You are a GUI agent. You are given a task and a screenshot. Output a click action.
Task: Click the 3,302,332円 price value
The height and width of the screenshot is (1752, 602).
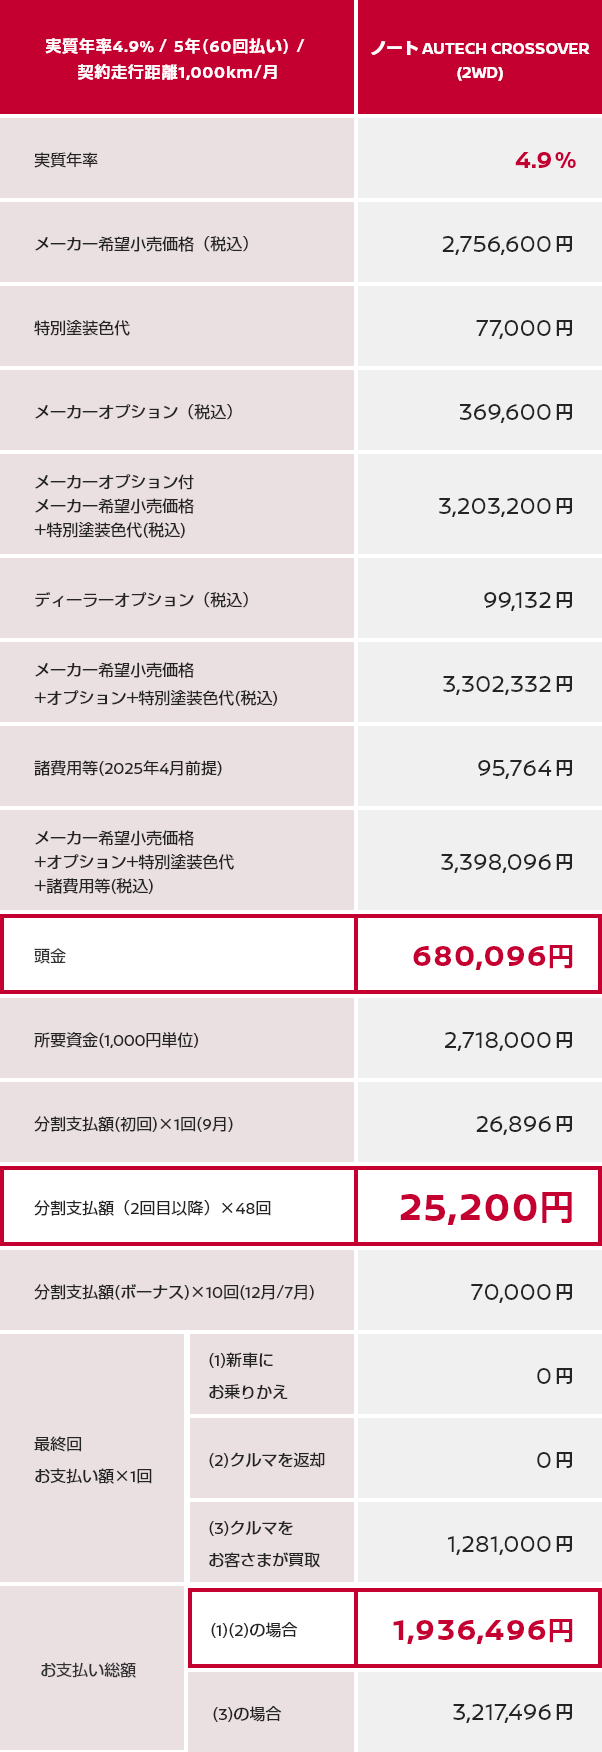point(507,684)
